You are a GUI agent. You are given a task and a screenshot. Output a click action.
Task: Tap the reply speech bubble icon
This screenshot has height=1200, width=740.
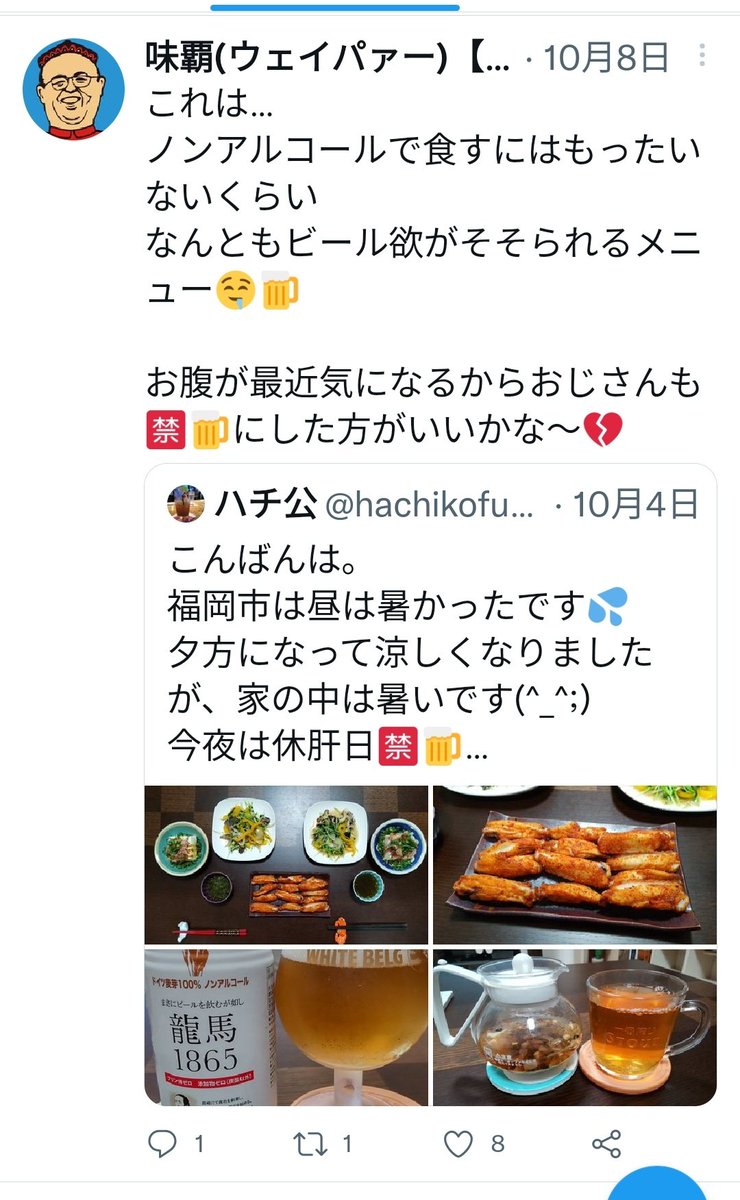(x=162, y=1144)
